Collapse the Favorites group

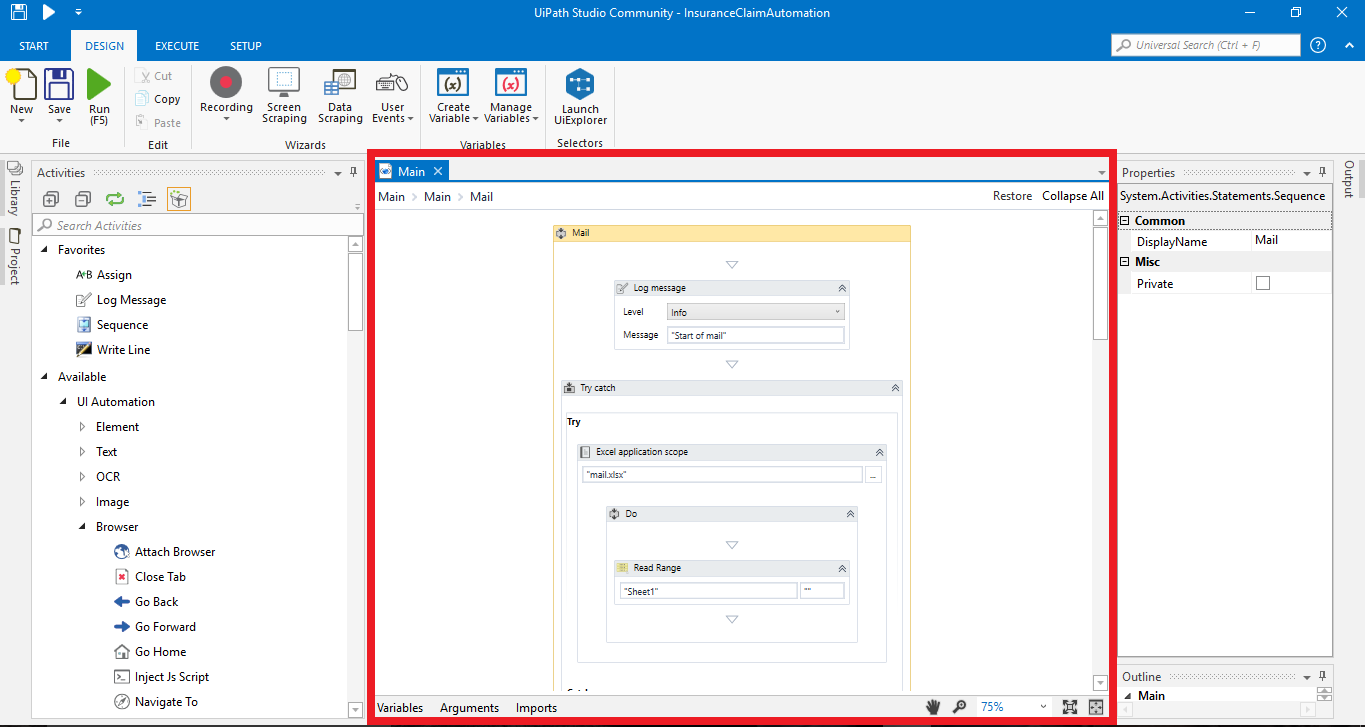click(x=44, y=250)
